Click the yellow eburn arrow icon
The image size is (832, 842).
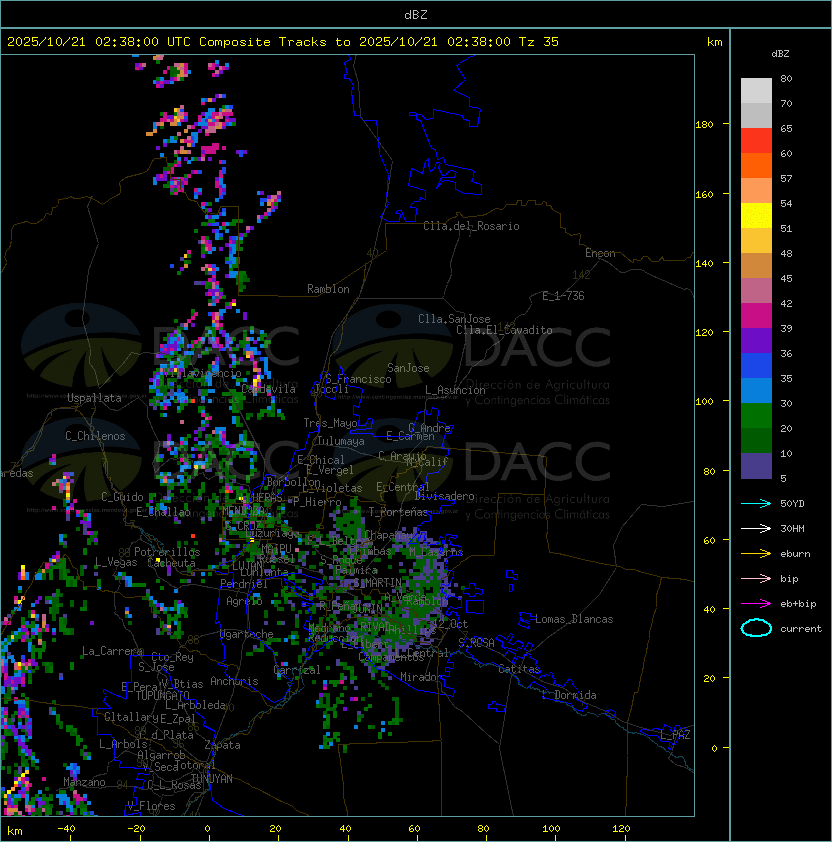756,553
